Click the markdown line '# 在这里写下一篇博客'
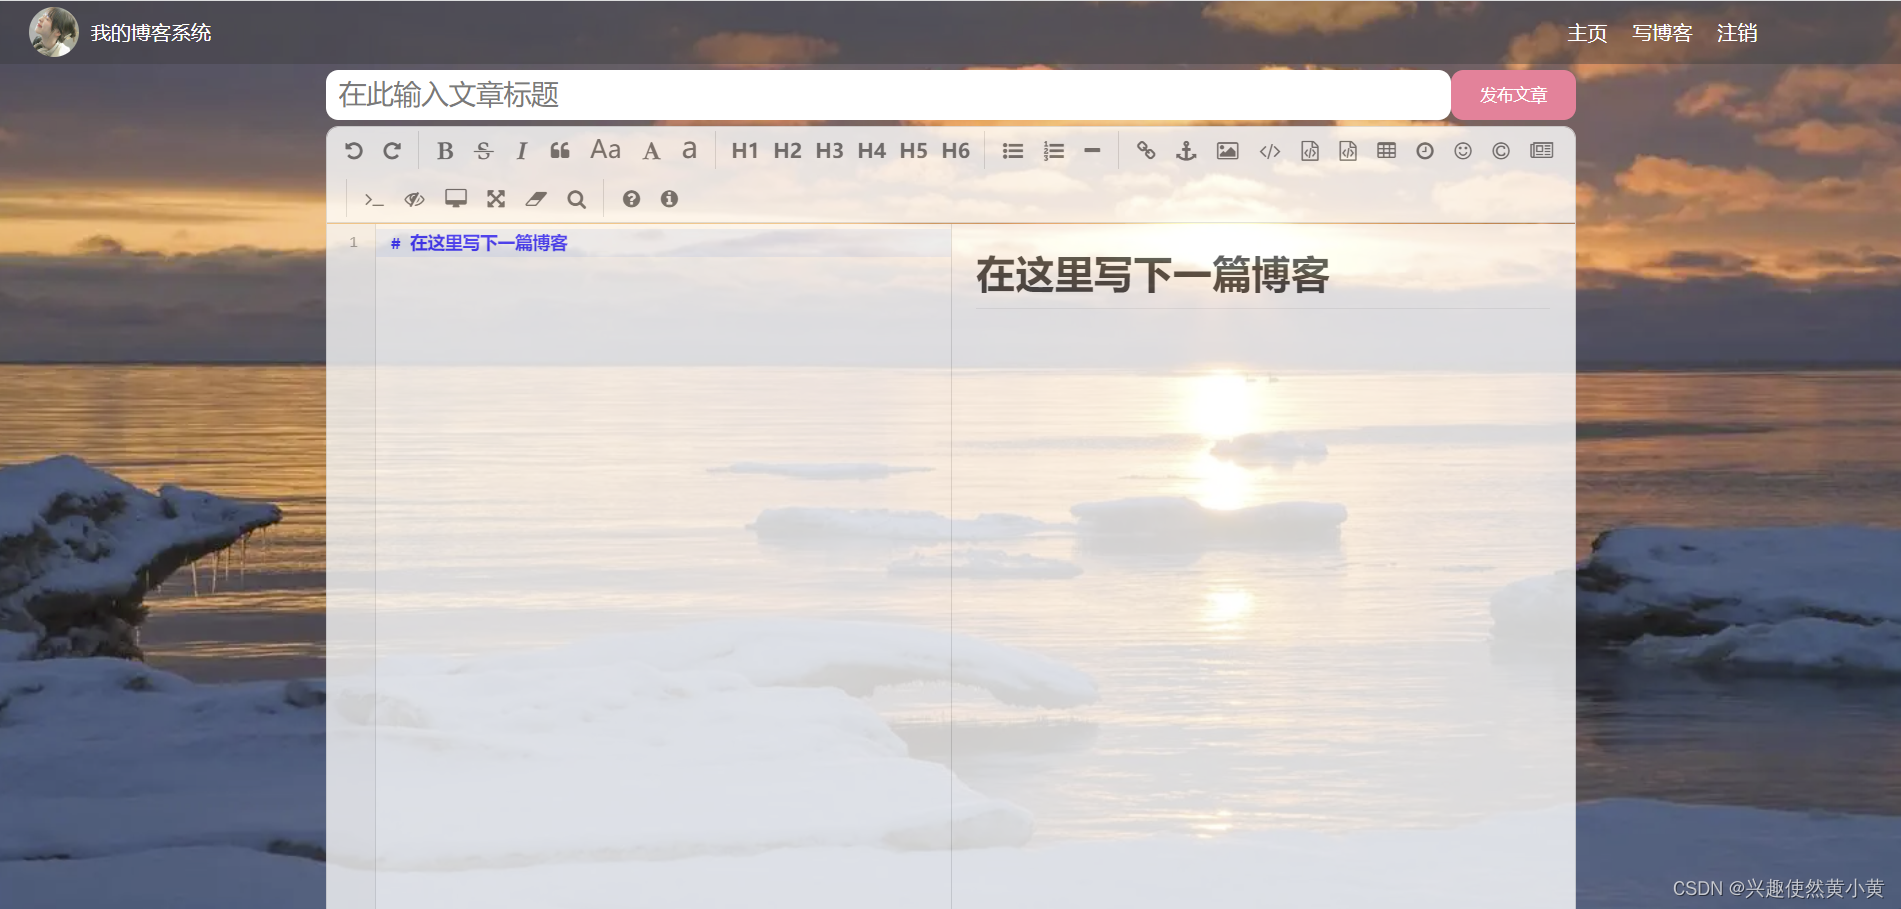The width and height of the screenshot is (1901, 909). [x=479, y=243]
